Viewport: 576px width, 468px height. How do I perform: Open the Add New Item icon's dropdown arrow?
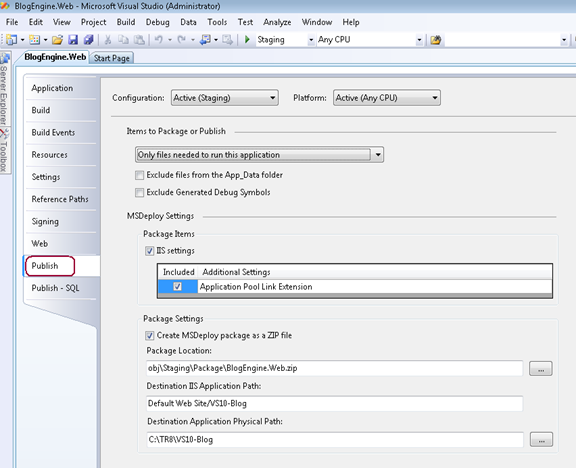point(46,40)
